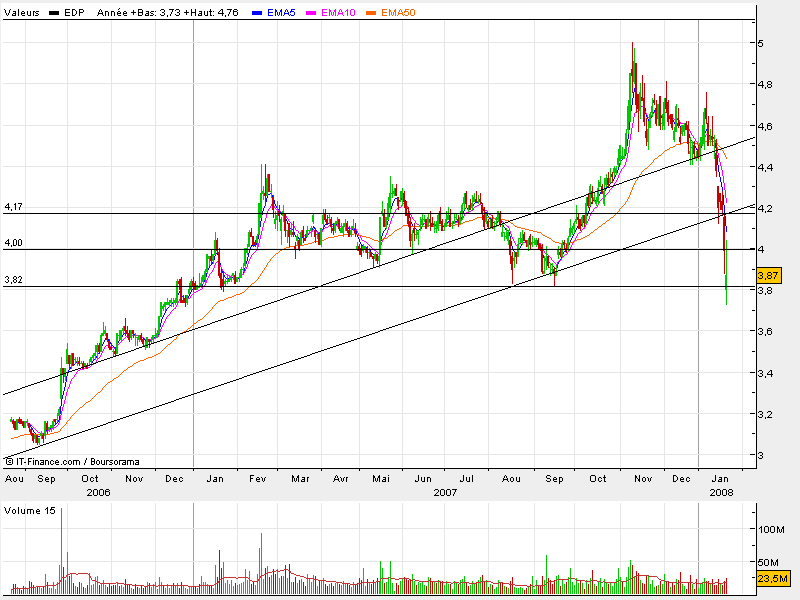Click the yellow 3,87 current price tag
The width and height of the screenshot is (800, 600).
coord(768,276)
